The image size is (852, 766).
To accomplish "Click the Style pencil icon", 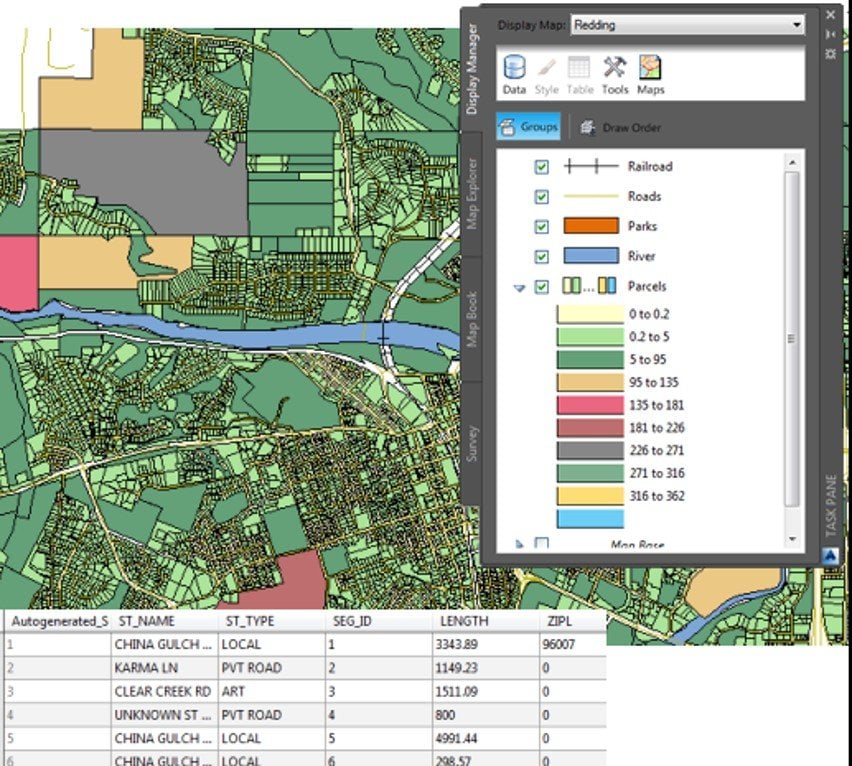I will point(546,69).
